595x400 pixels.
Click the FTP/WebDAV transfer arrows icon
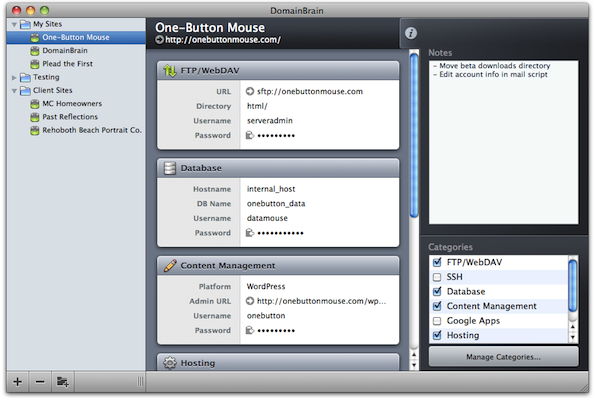[x=170, y=71]
